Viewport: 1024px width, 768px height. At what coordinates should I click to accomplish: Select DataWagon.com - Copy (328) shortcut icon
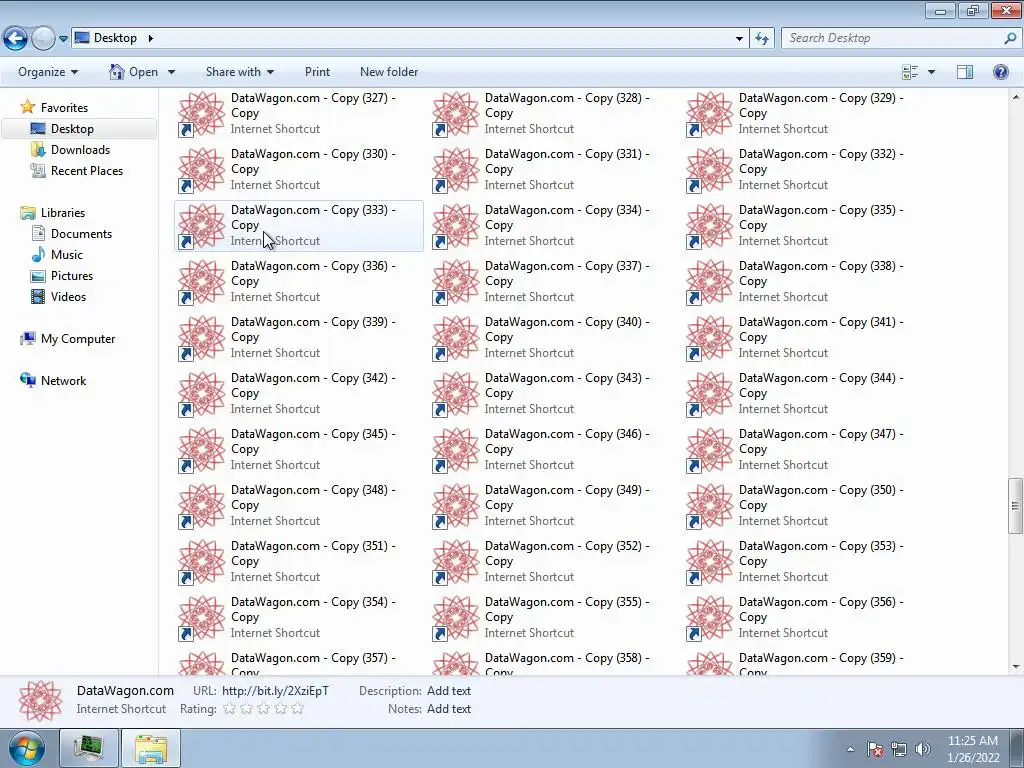coord(456,114)
